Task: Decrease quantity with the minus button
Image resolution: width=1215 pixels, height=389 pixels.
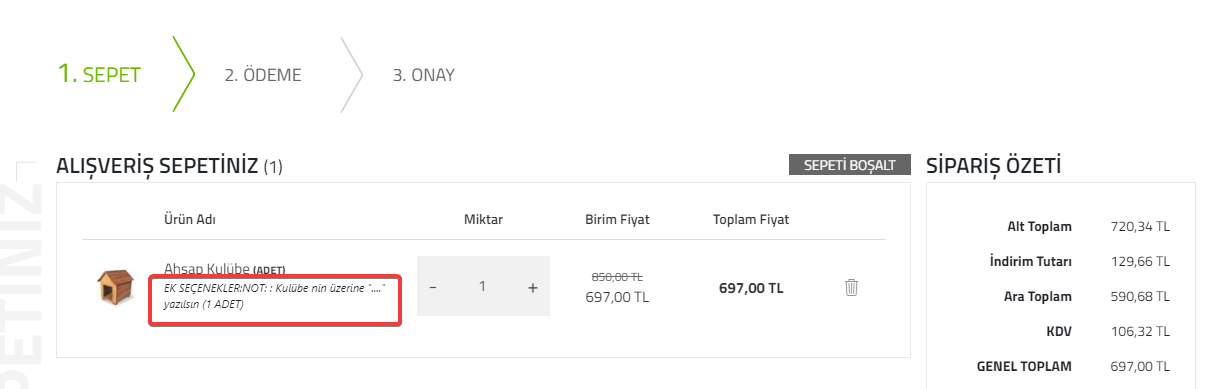Action: [433, 287]
